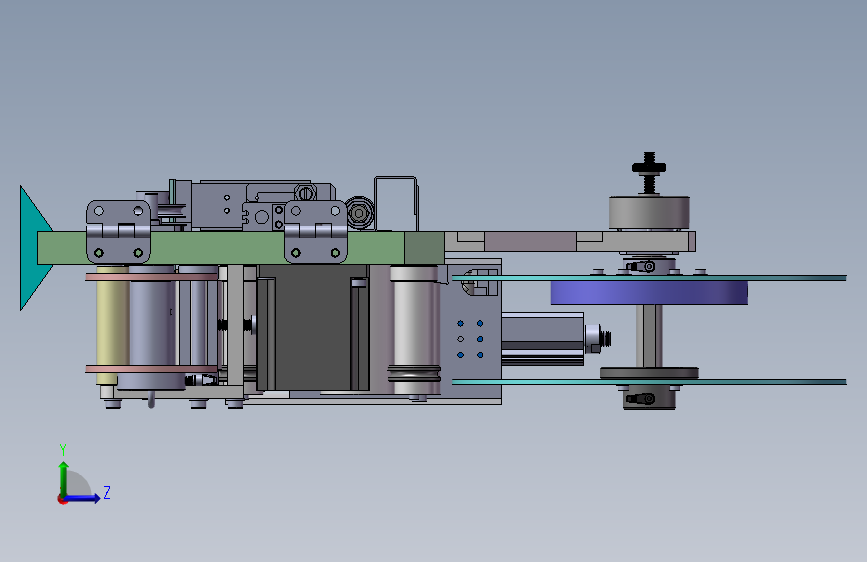867x562 pixels.
Task: Click the "Y" axis label
Action: click(63, 449)
